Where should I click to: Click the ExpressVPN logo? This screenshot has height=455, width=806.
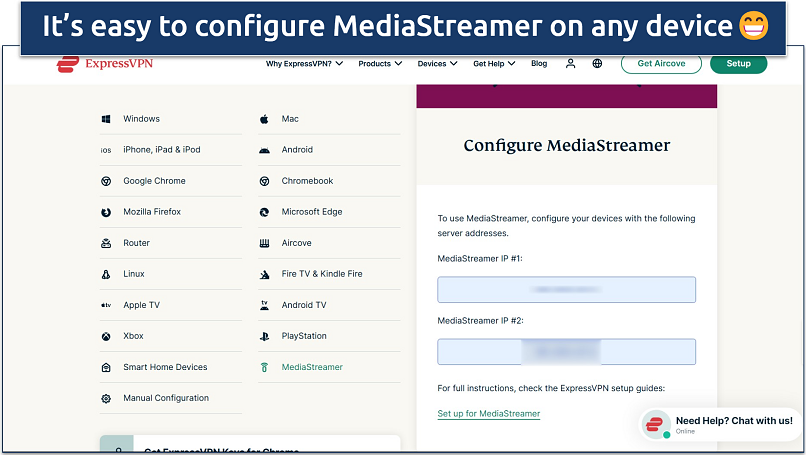point(104,65)
